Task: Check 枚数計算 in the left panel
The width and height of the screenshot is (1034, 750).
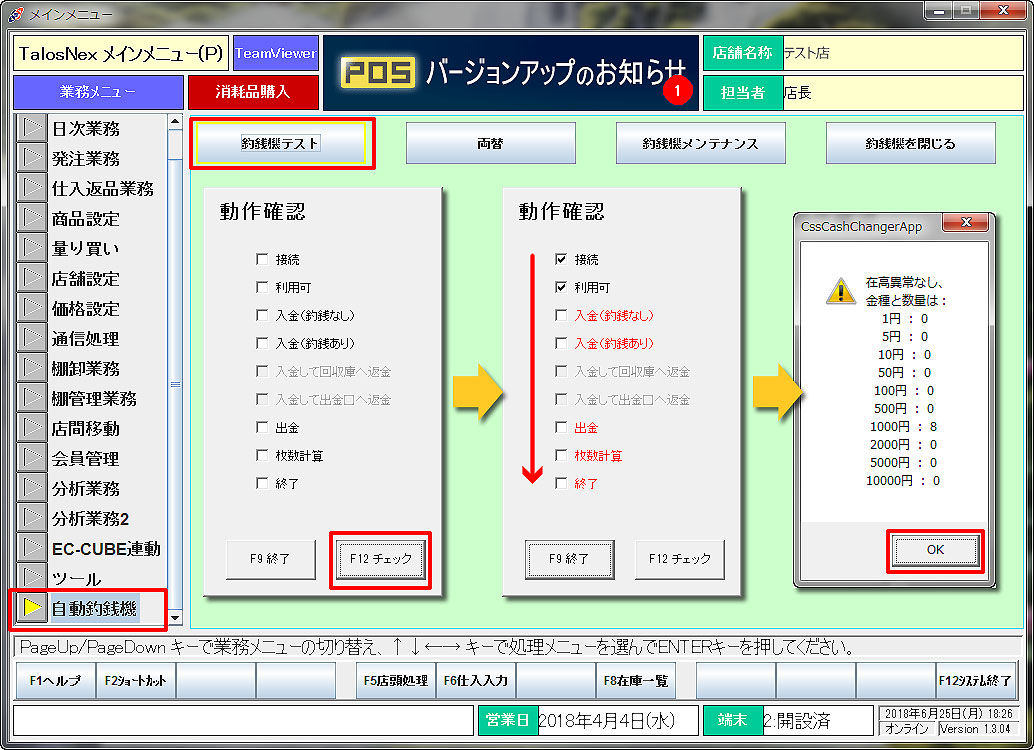Action: pos(262,455)
